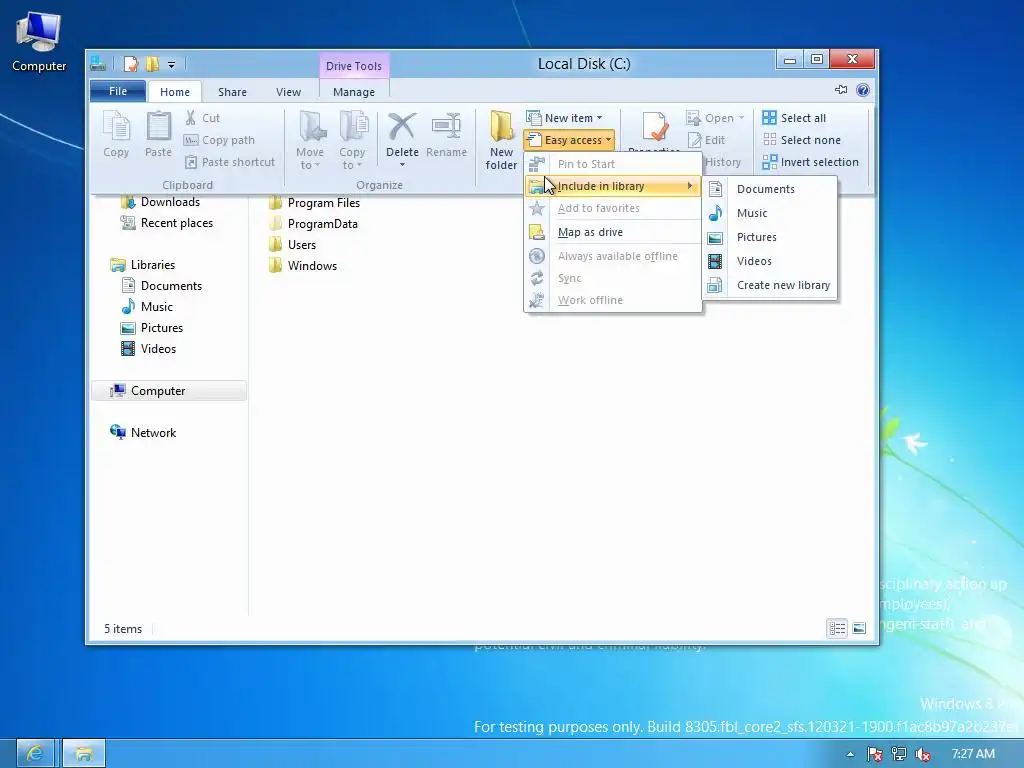Open the quick access toolbar customize arrow
Viewport: 1024px width, 768px height.
(x=171, y=65)
